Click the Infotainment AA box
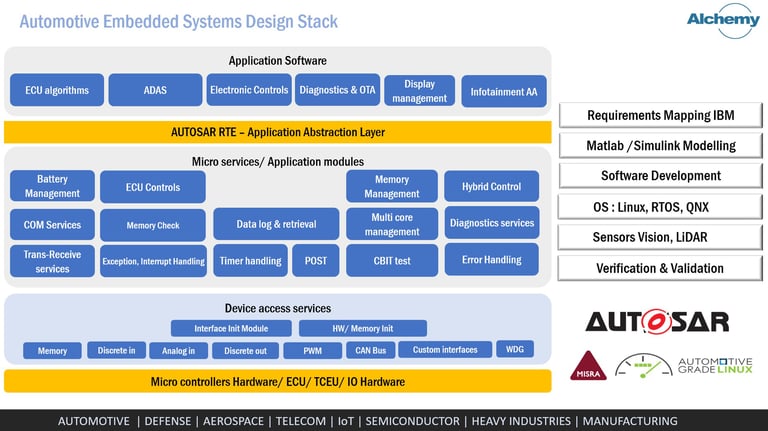768x431 pixels. point(504,92)
